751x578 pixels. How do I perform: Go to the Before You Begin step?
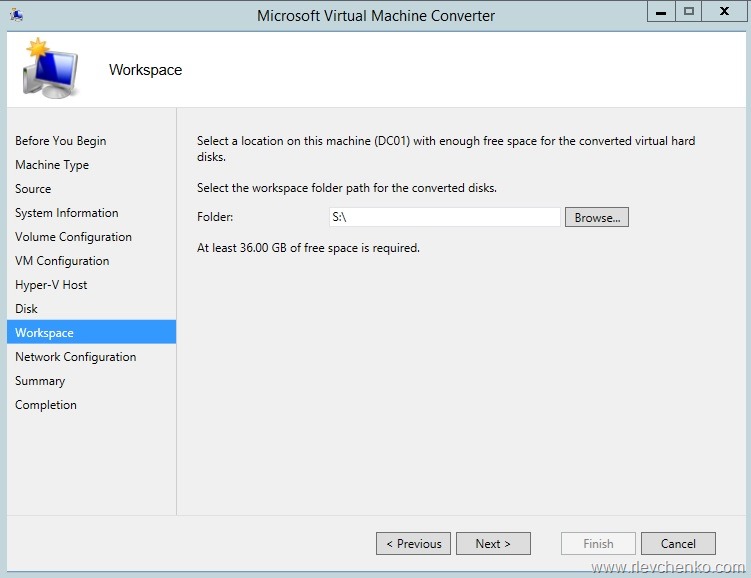(60, 141)
